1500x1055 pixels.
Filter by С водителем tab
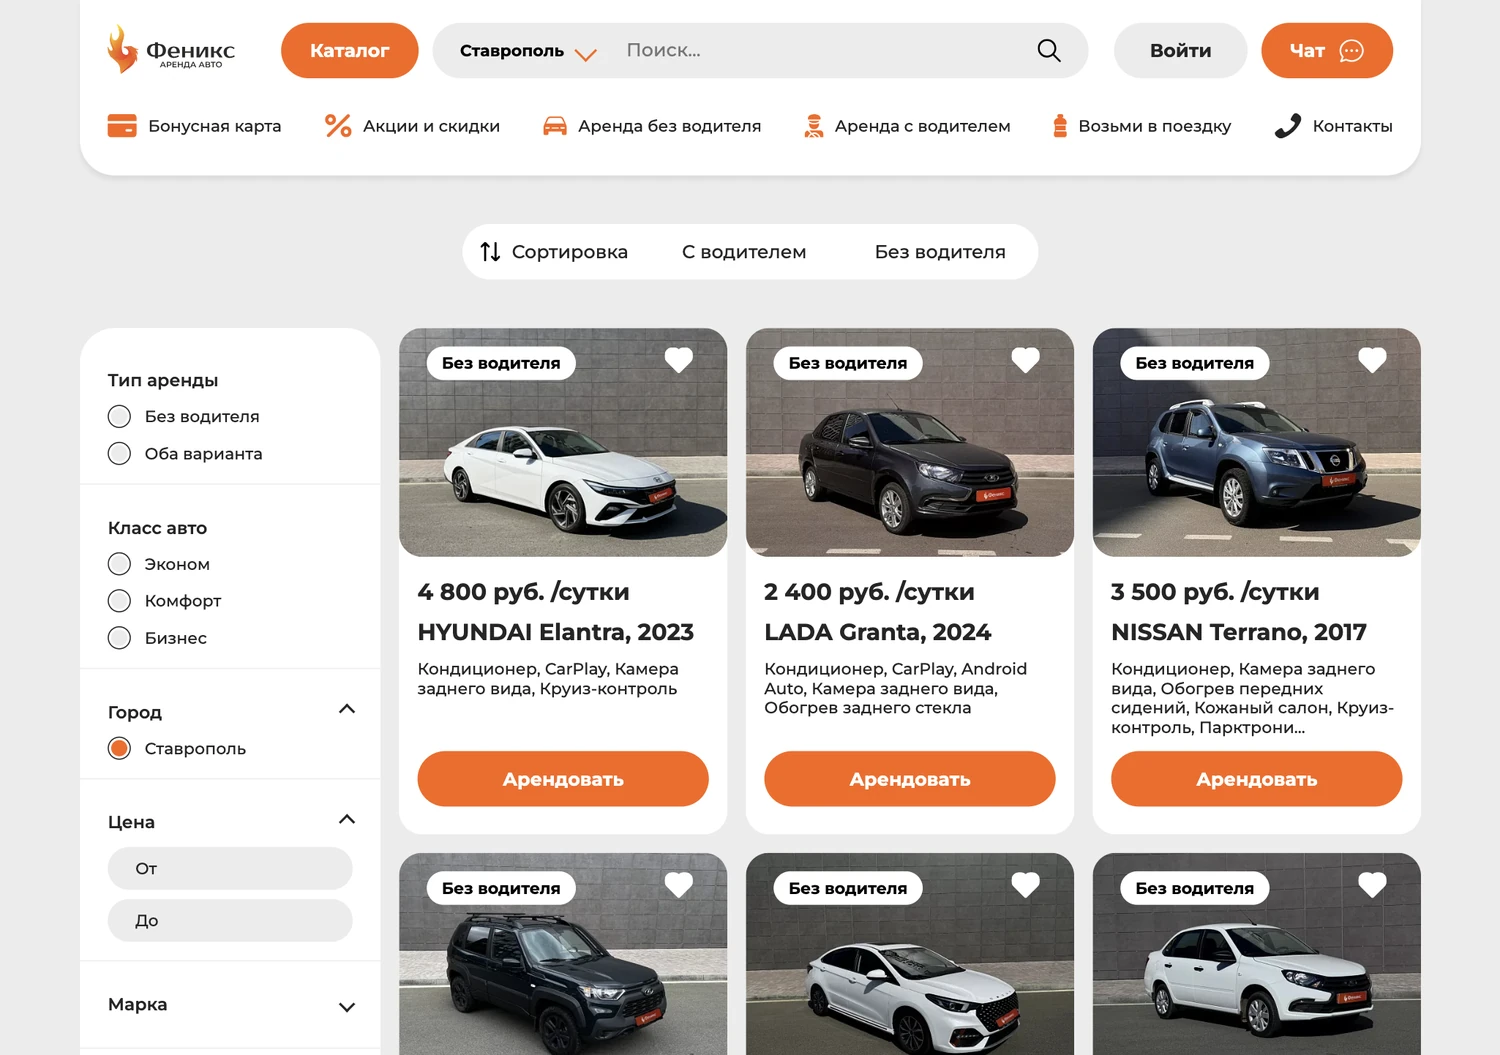pyautogui.click(x=744, y=252)
